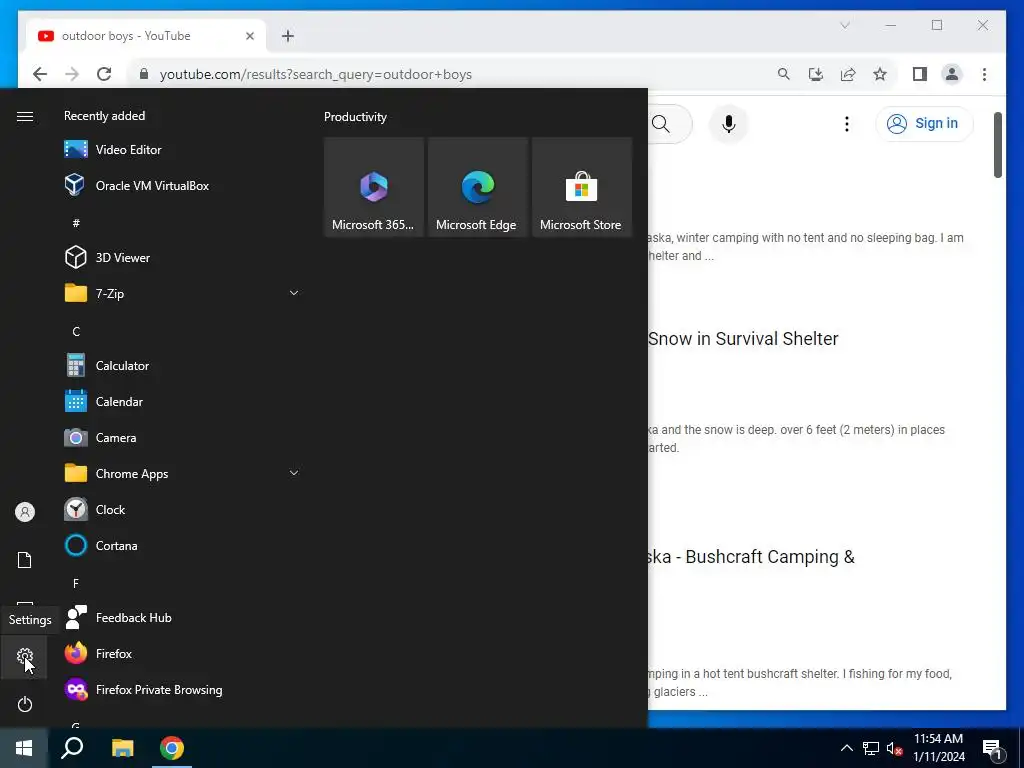Close the outdoor boys YouTube tab
Viewport: 1024px width, 768px height.
(249, 36)
